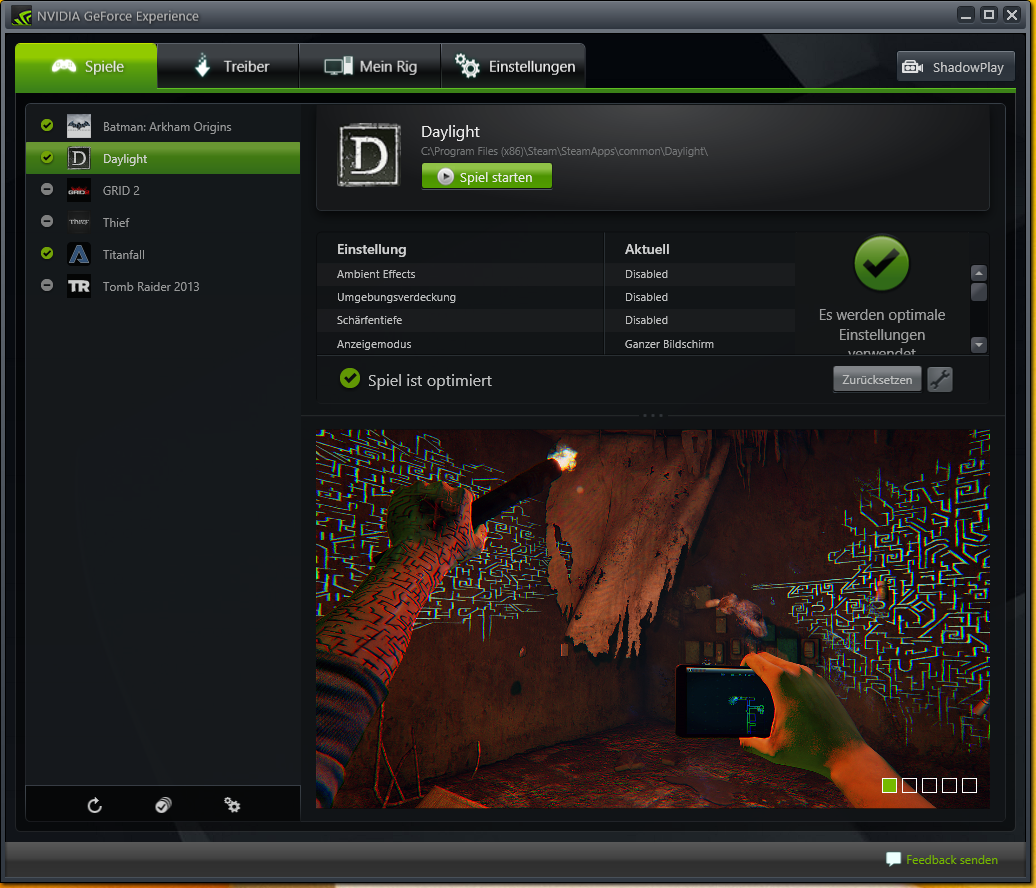Click the Umgebungsverdeckung setting row
This screenshot has width=1036, height=888.
pyautogui.click(x=556, y=297)
